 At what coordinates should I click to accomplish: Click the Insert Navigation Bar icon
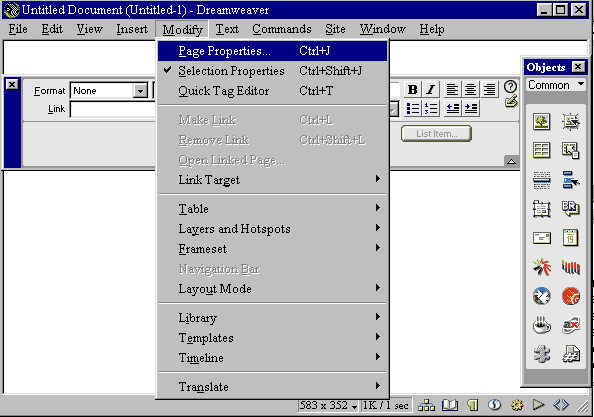pyautogui.click(x=571, y=180)
